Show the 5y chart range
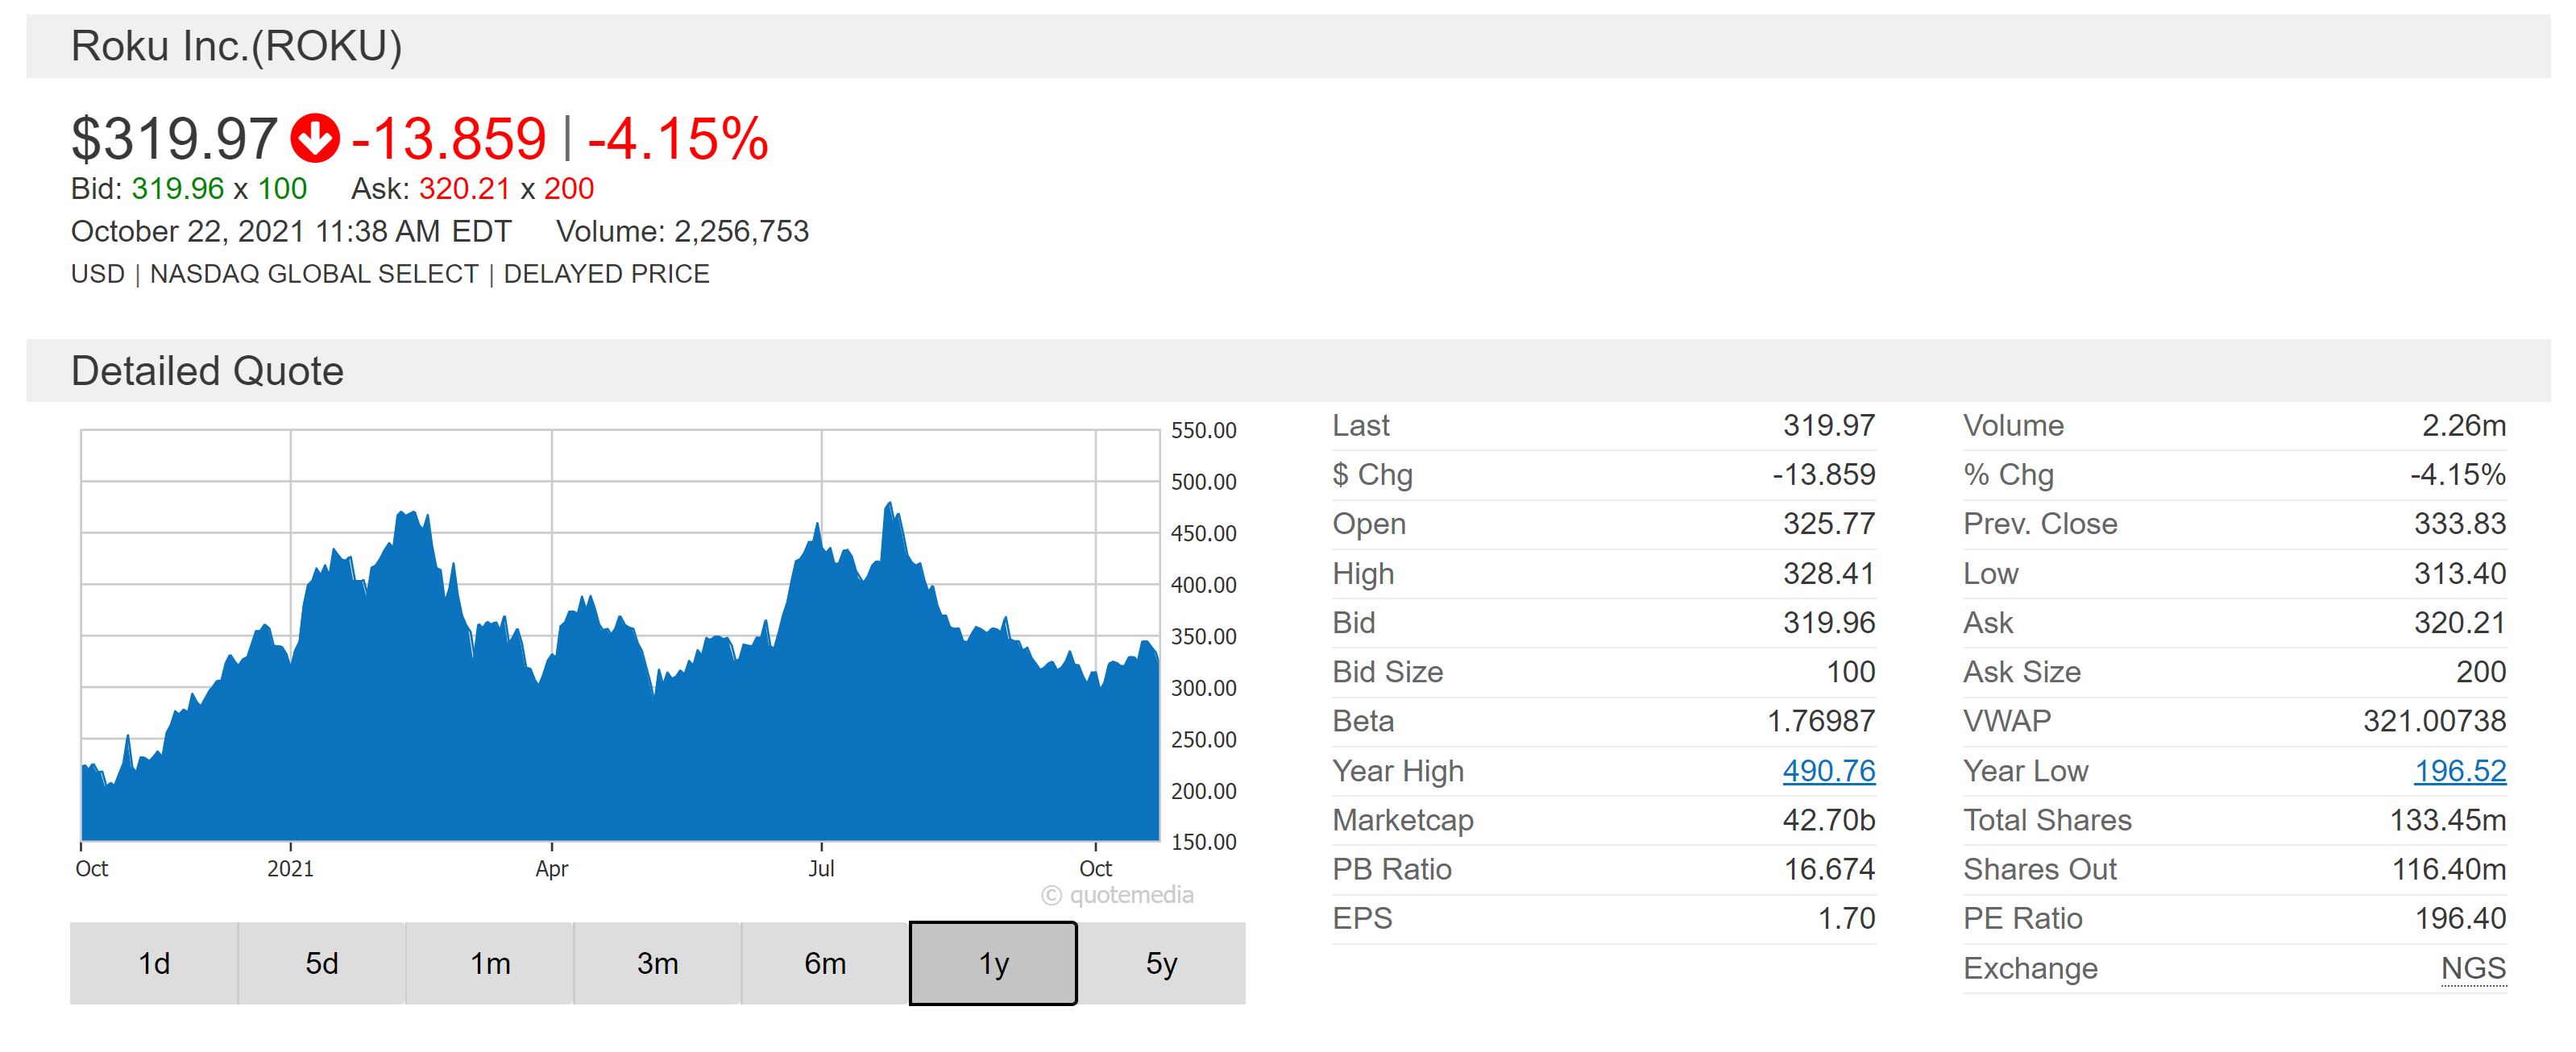The image size is (2576, 1052). [x=1161, y=963]
